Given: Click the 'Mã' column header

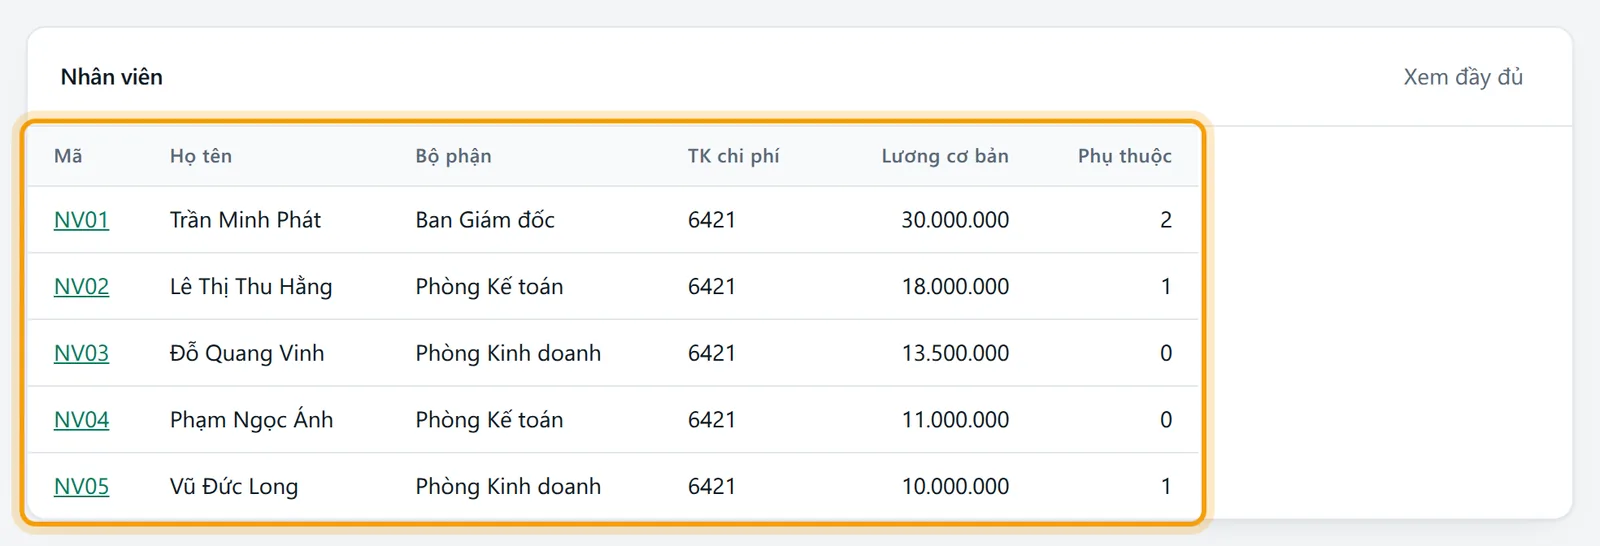Looking at the screenshot, I should [x=68, y=156].
